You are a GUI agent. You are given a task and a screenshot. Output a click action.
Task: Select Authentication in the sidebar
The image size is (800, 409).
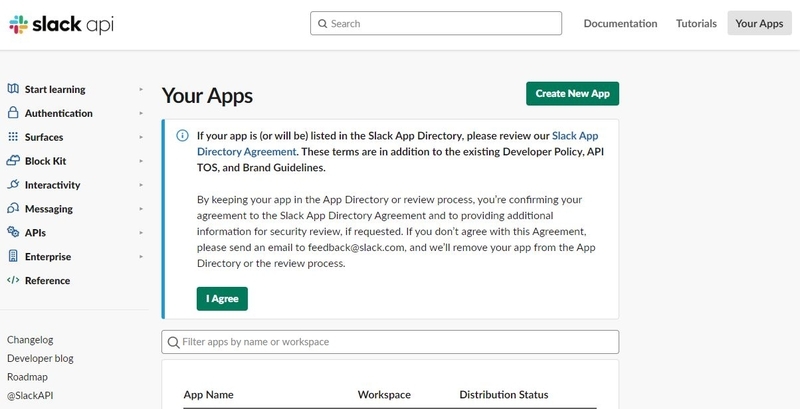point(59,113)
